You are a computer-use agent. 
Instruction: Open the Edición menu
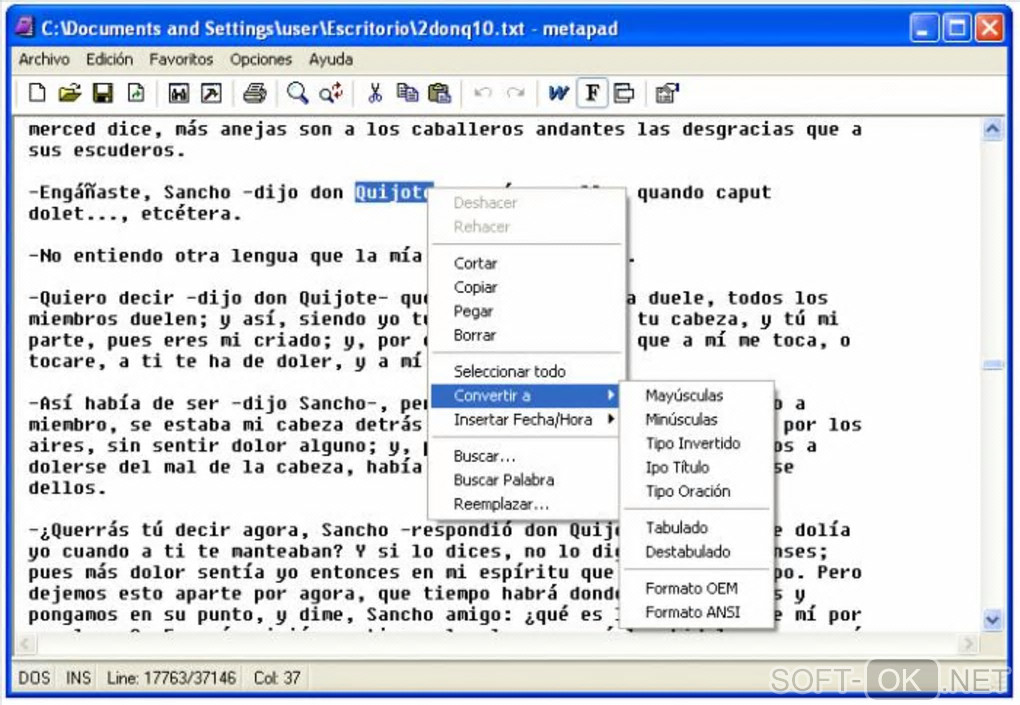(109, 59)
